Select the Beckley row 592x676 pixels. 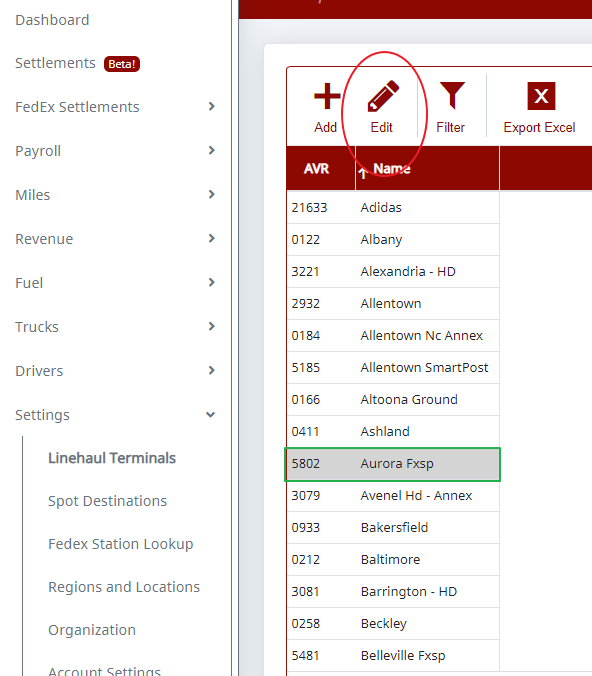click(393, 623)
